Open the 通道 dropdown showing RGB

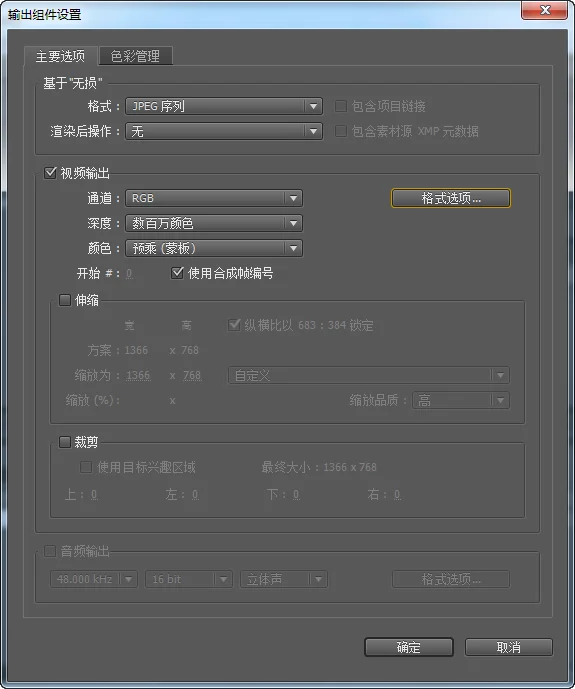point(214,198)
